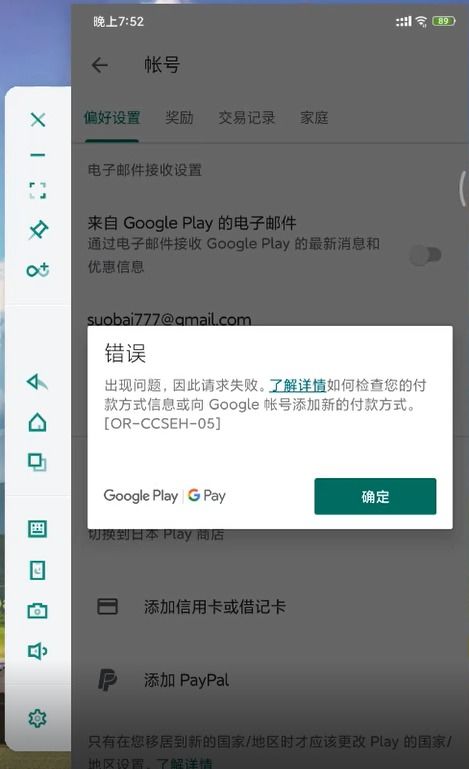Click the emulator back arrow icon
This screenshot has width=469, height=769.
[x=38, y=382]
